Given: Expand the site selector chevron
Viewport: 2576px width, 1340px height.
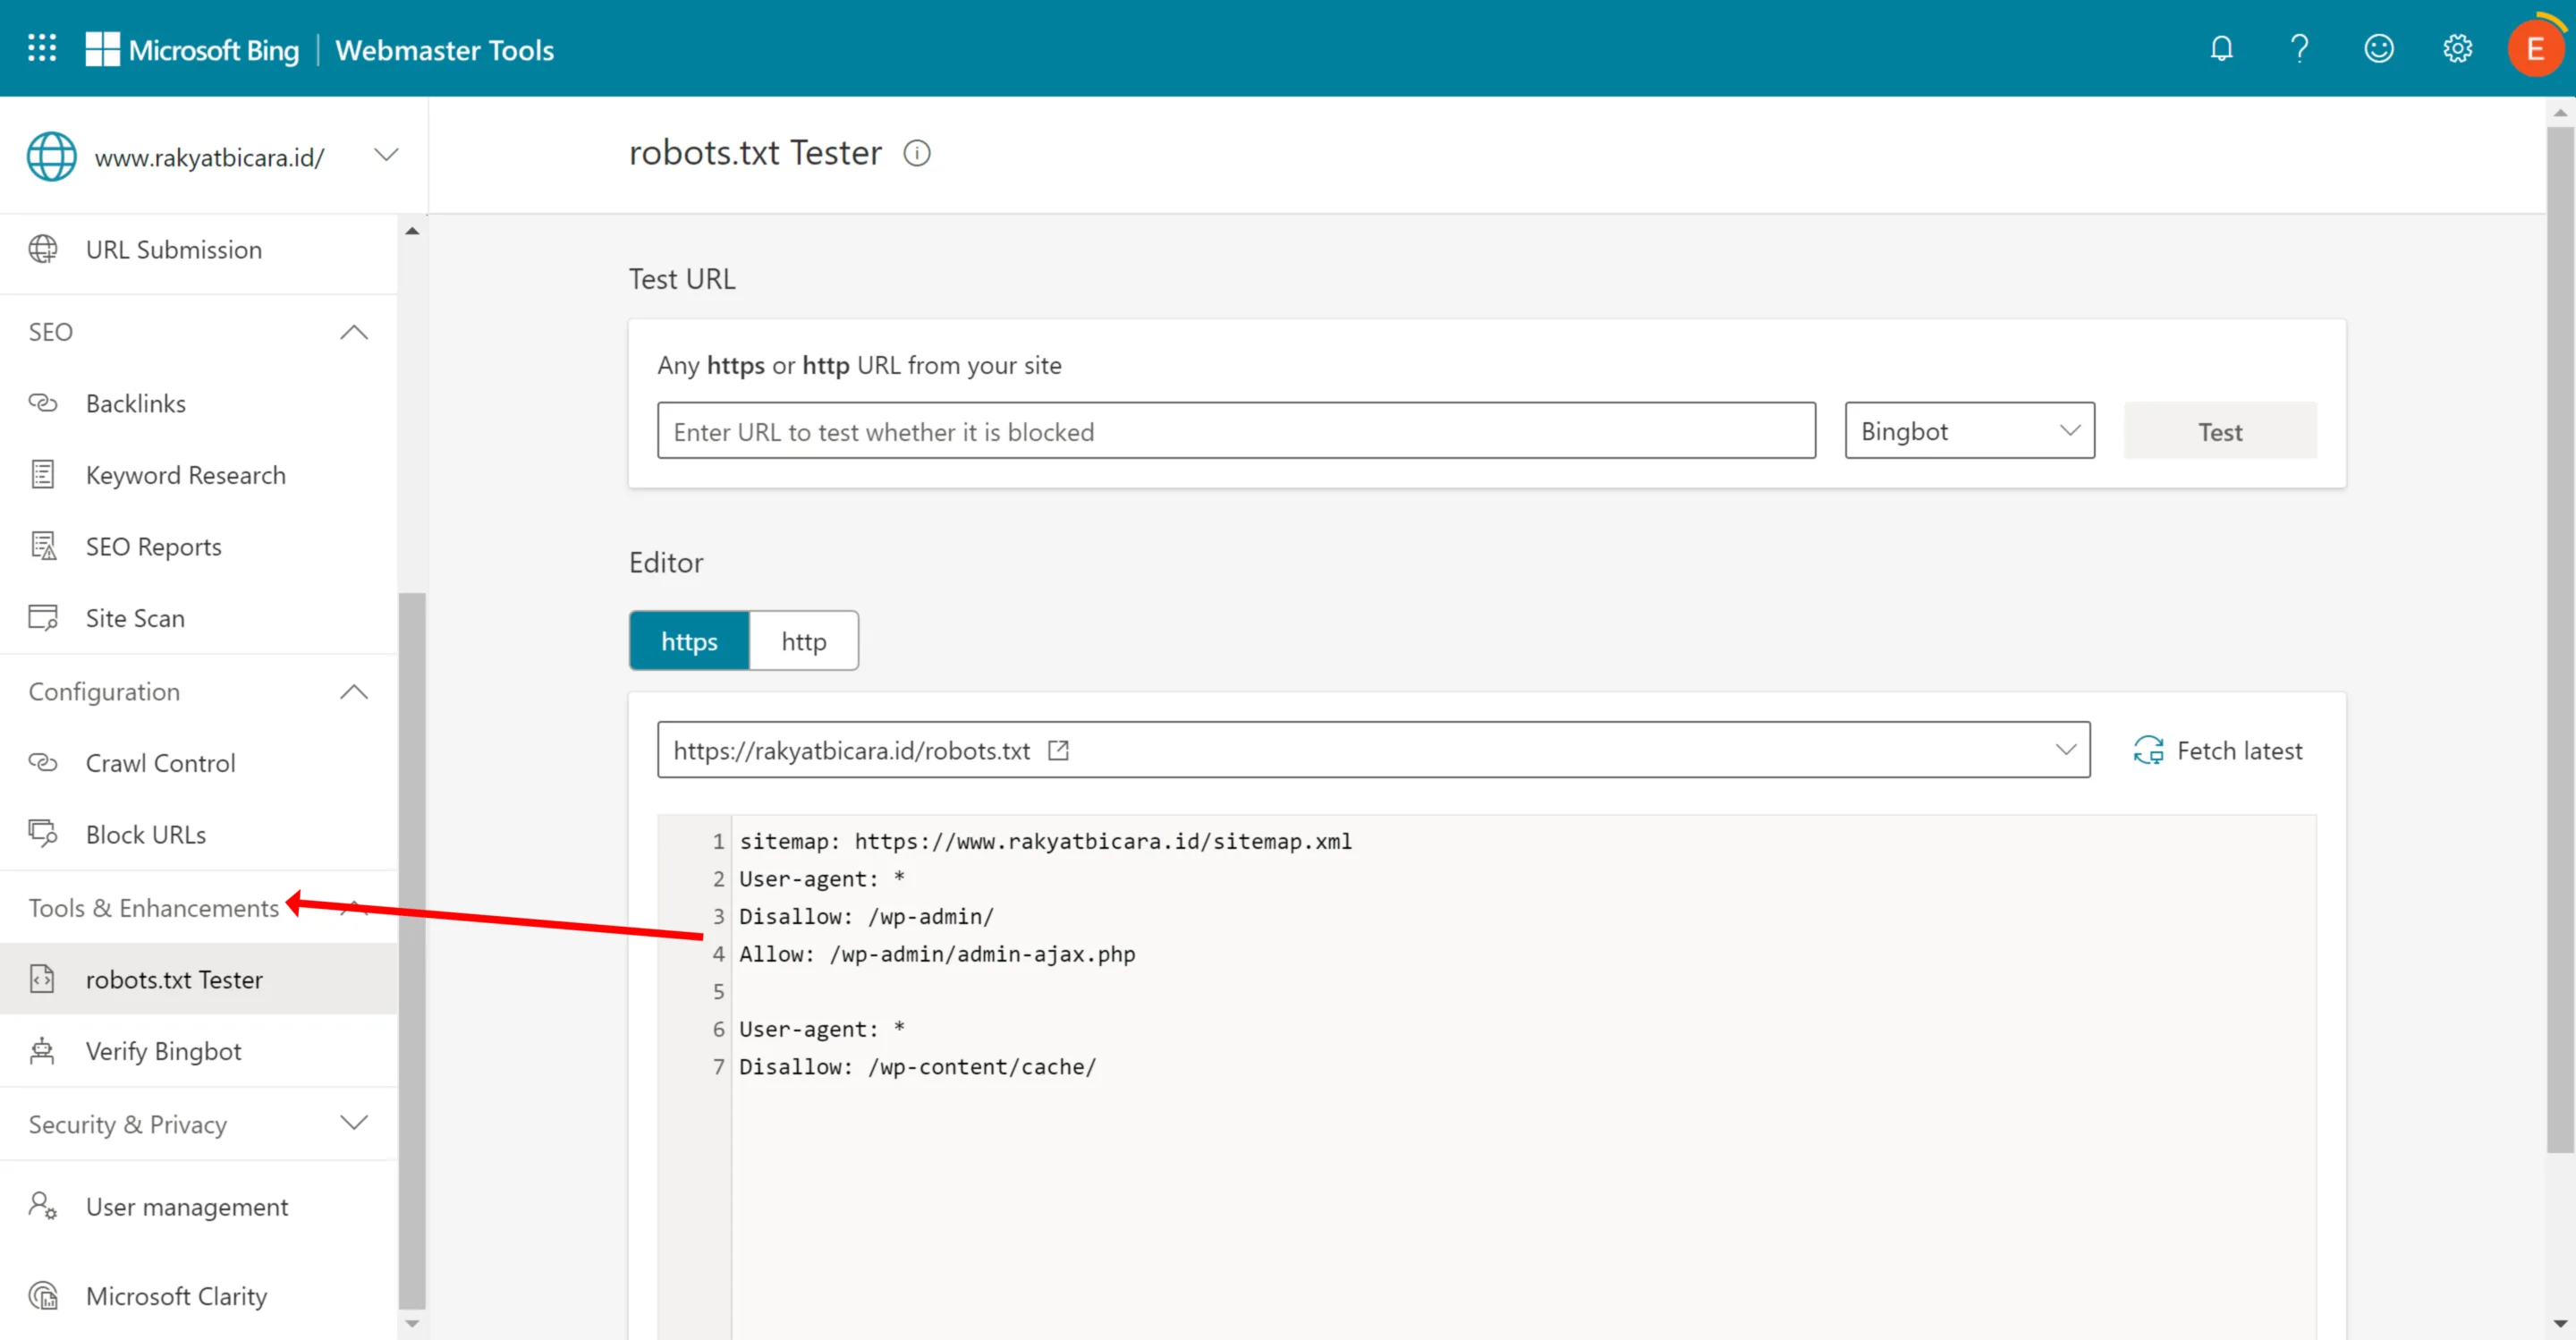Looking at the screenshot, I should 386,155.
